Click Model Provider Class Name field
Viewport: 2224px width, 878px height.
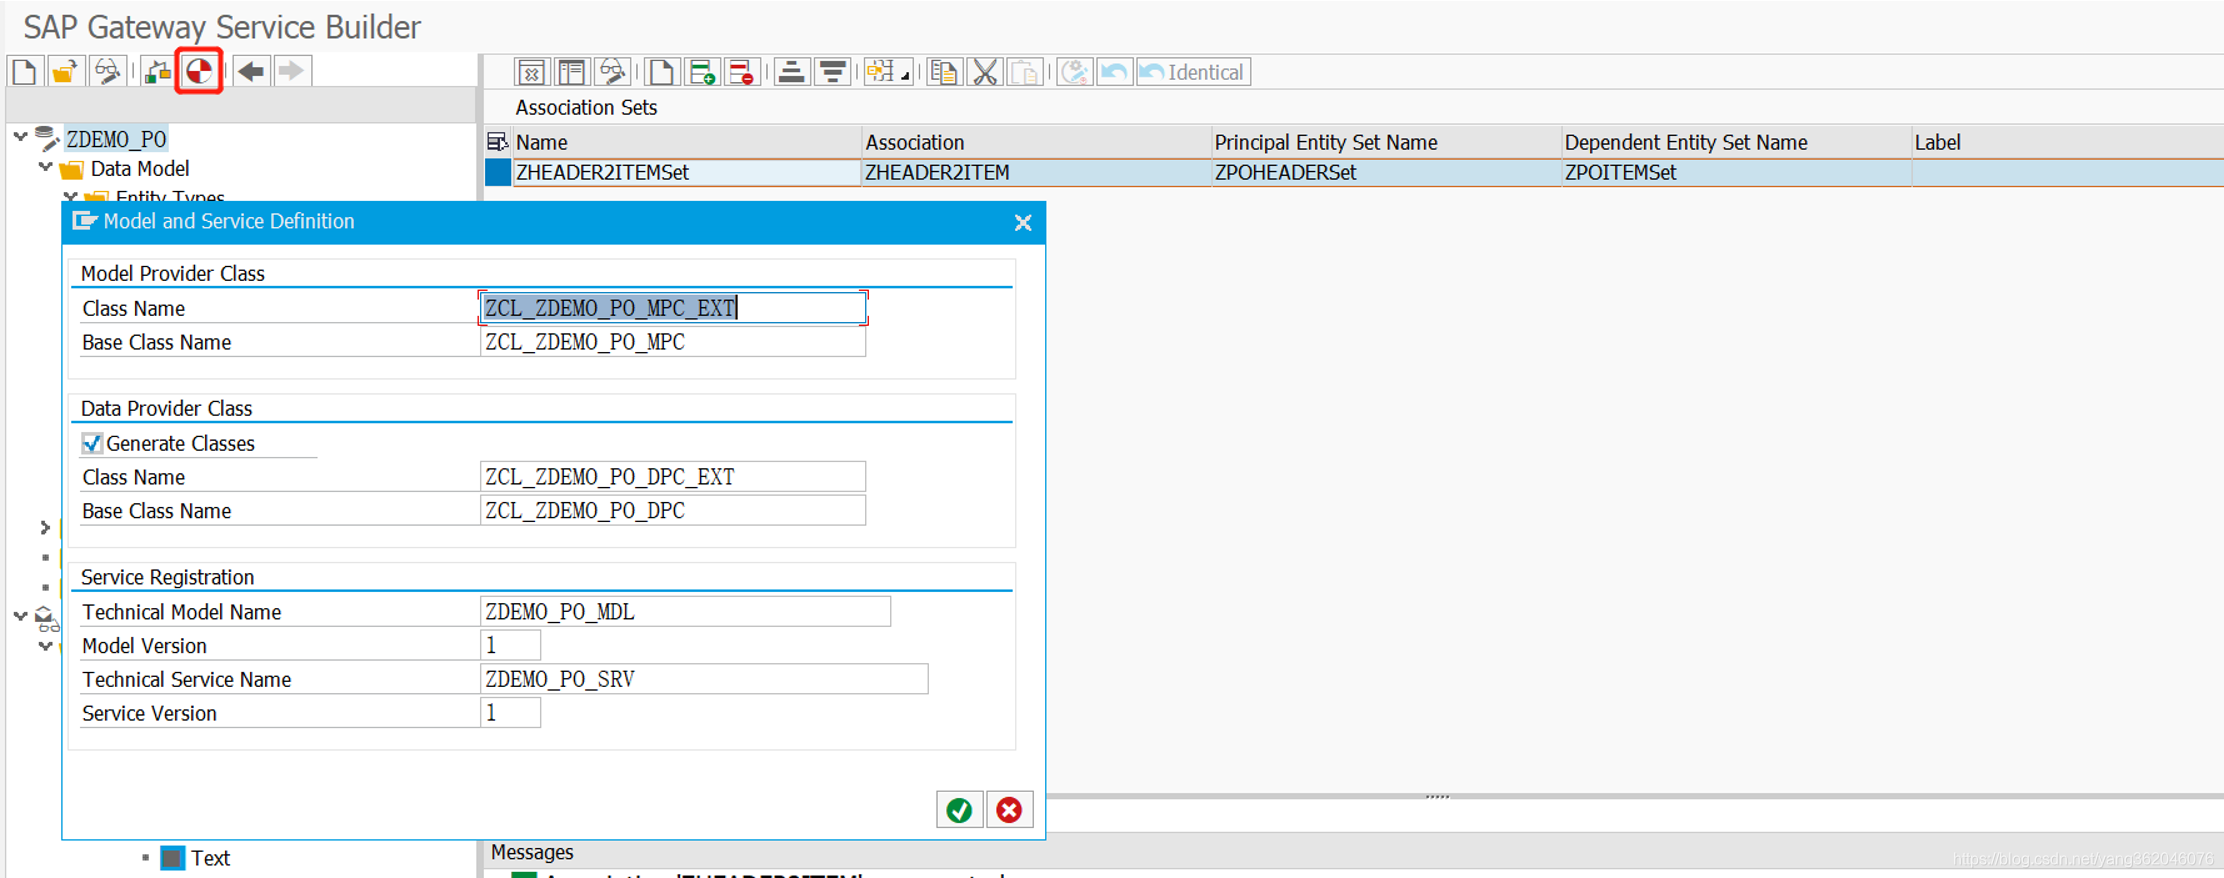pyautogui.click(x=673, y=308)
